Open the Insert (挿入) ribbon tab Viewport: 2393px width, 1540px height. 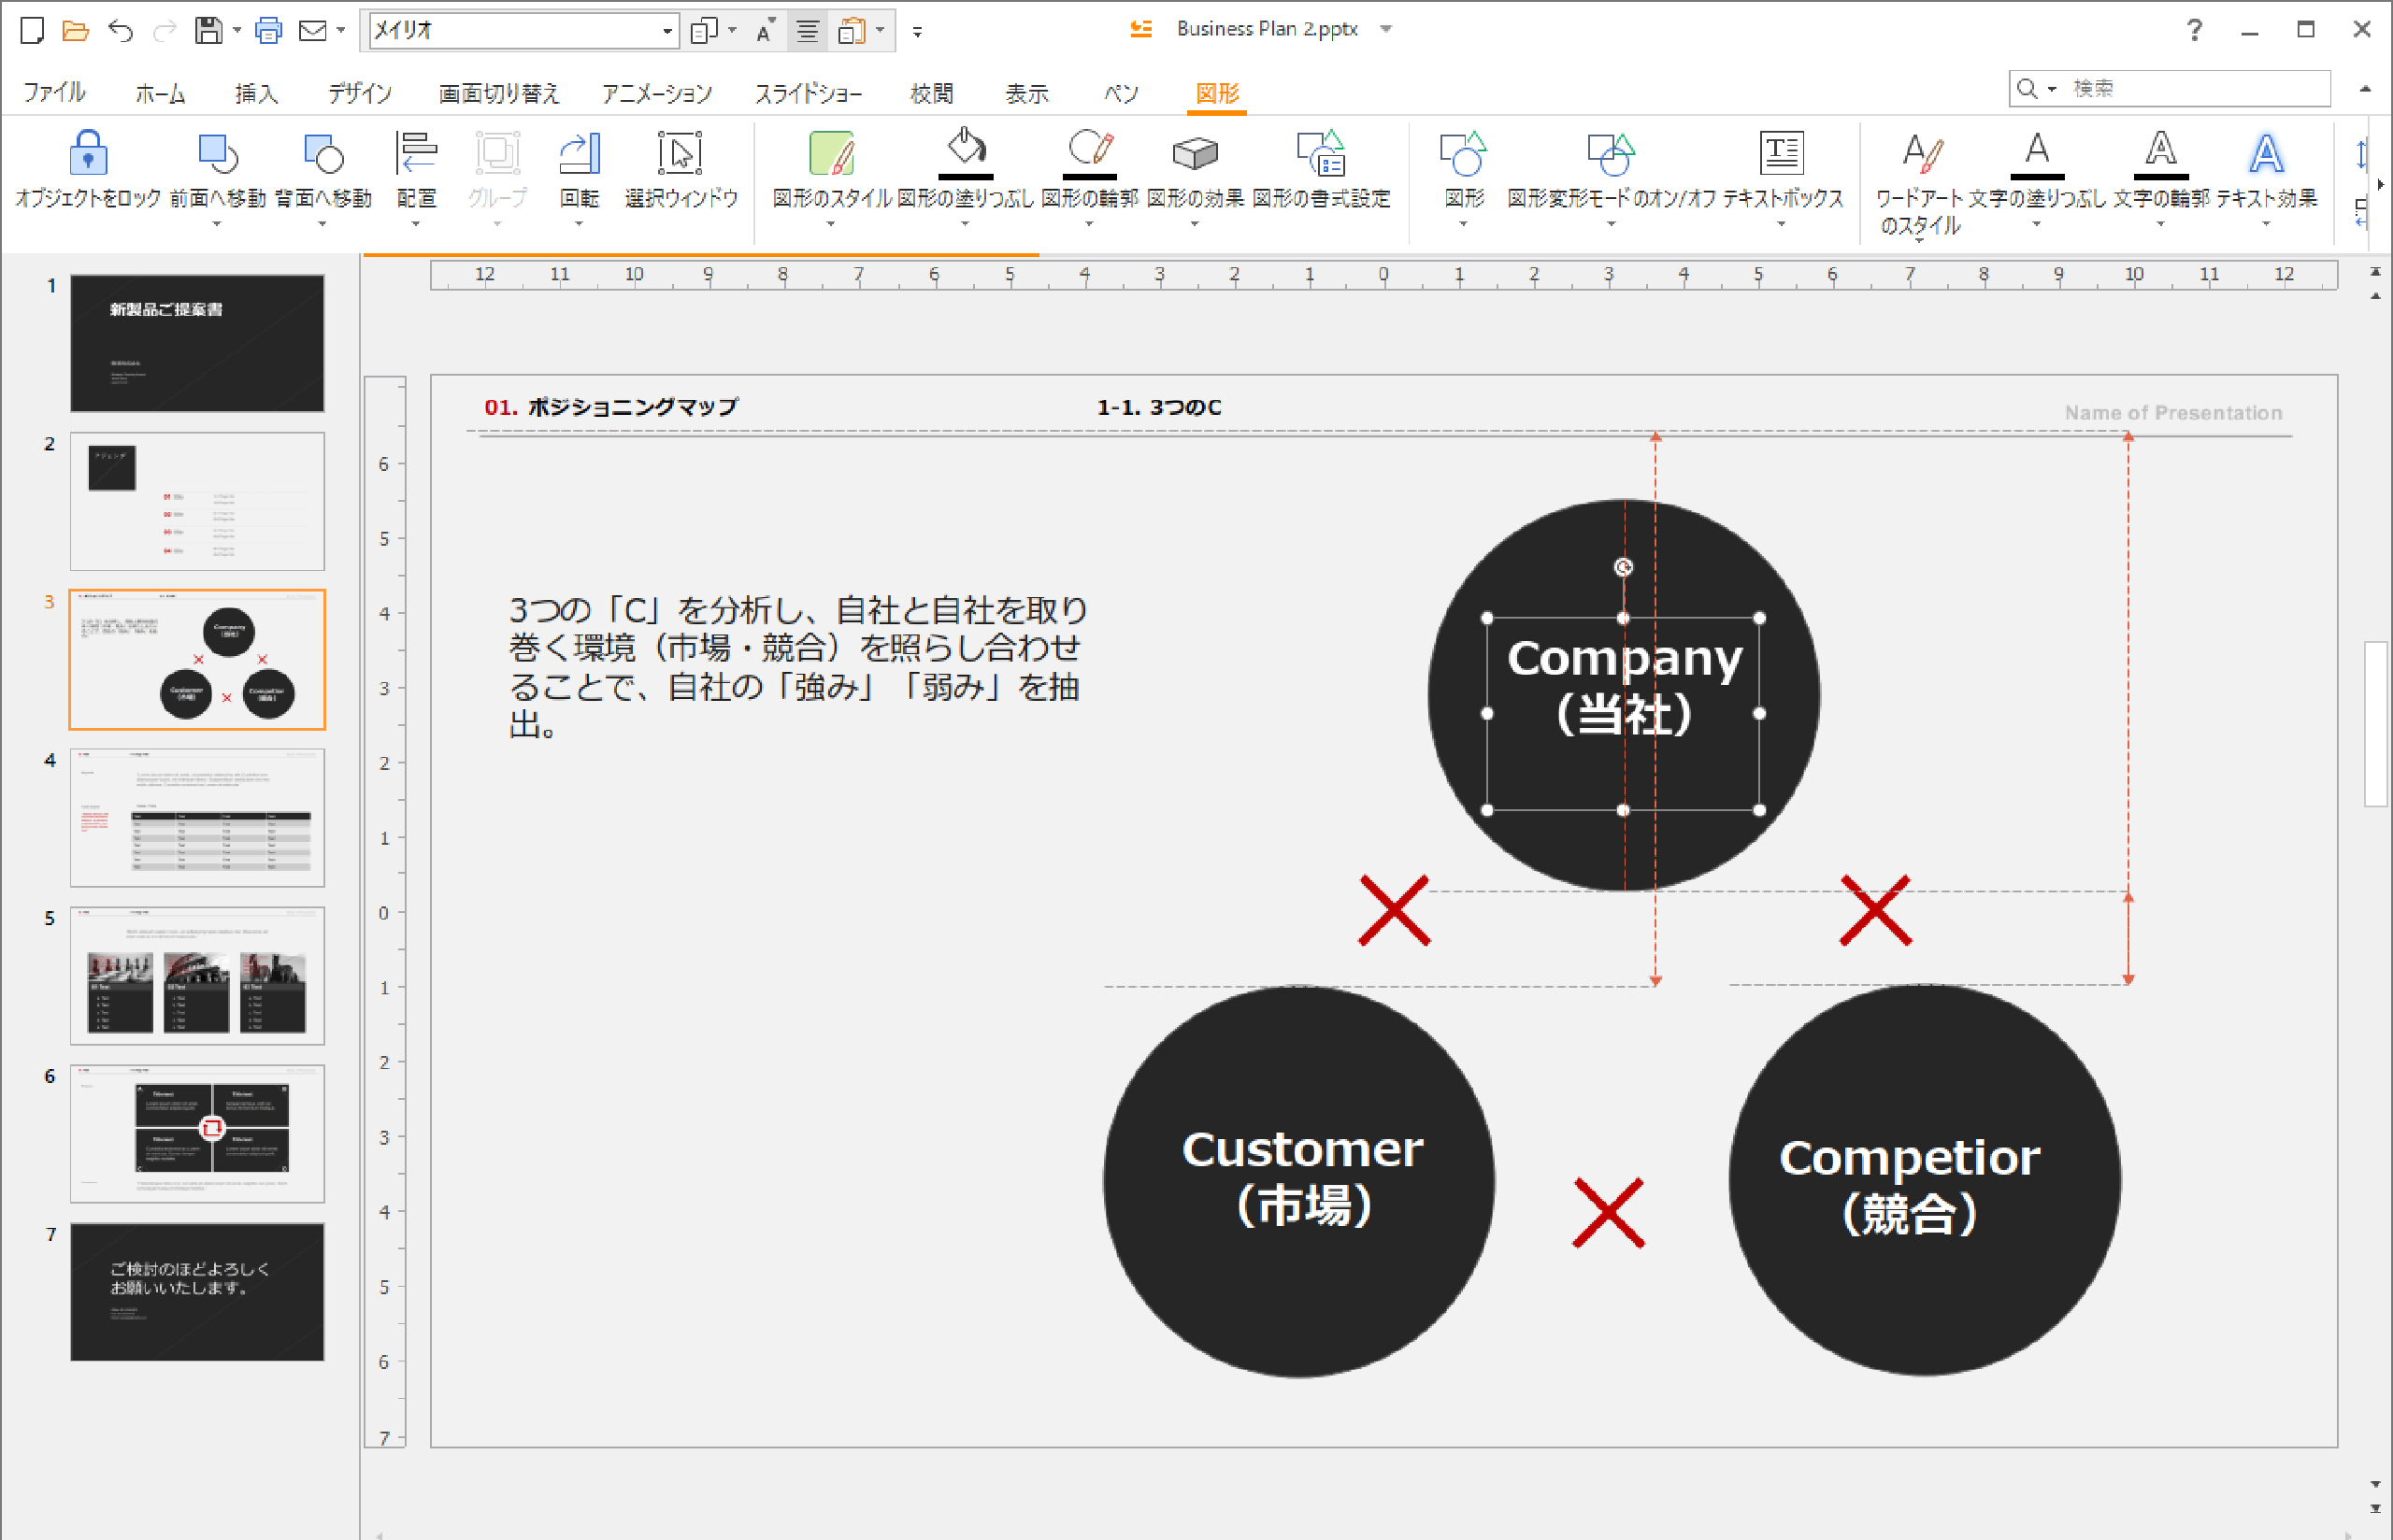pyautogui.click(x=256, y=93)
